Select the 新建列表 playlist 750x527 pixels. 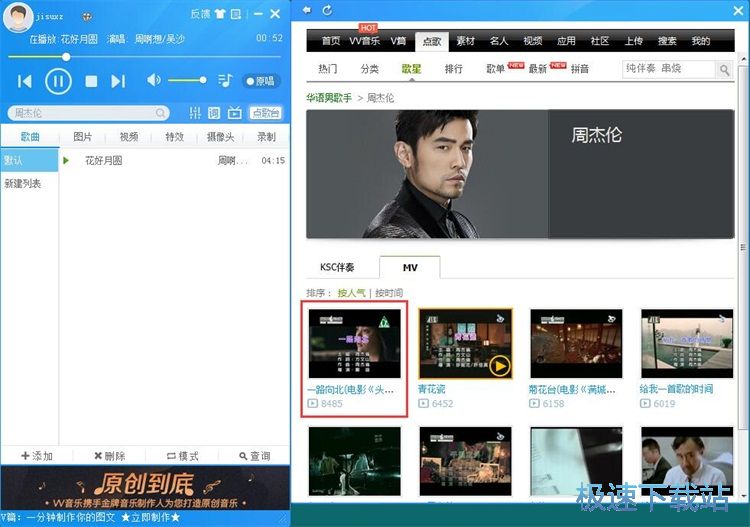coord(29,183)
